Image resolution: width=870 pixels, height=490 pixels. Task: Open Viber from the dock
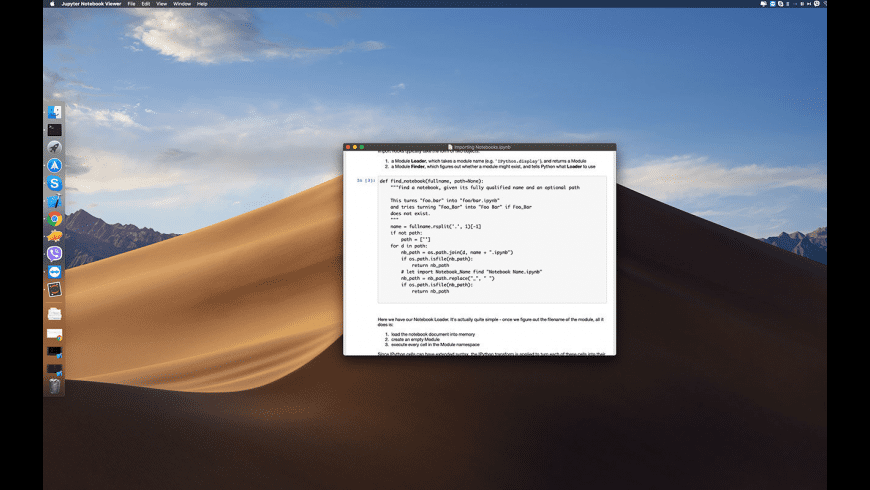[55, 254]
